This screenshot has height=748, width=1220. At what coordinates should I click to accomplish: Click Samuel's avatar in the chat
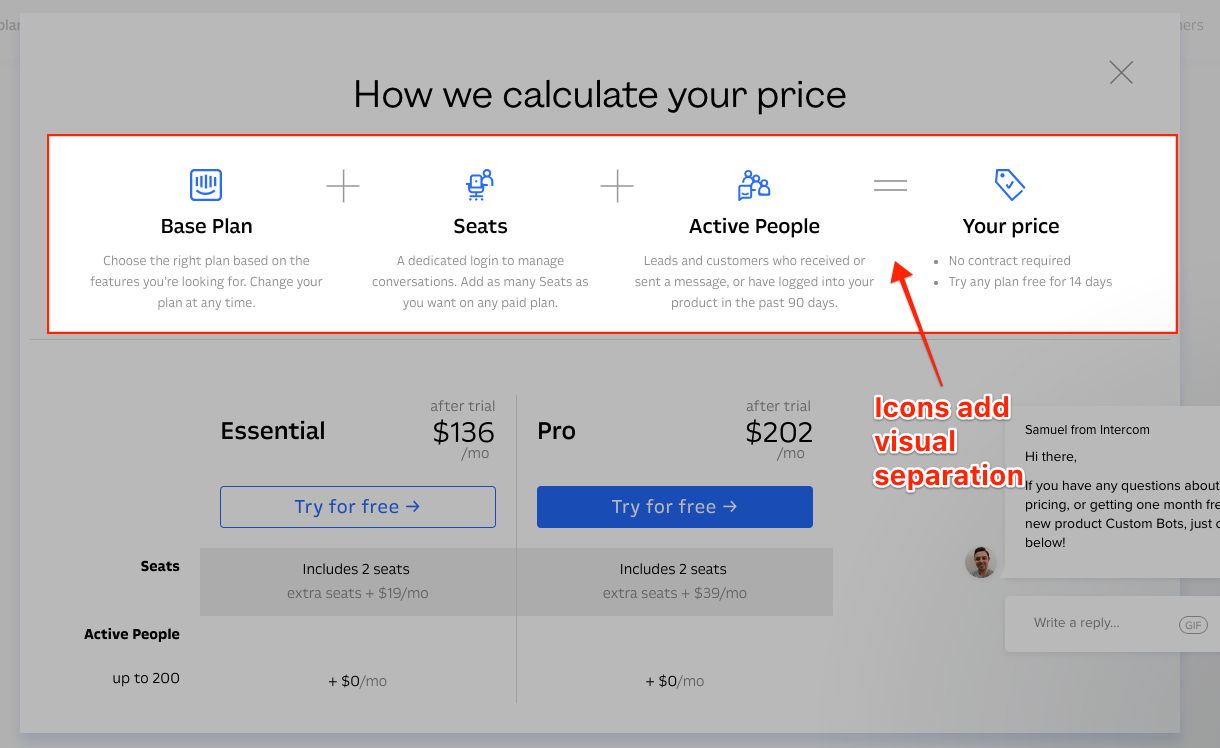981,562
